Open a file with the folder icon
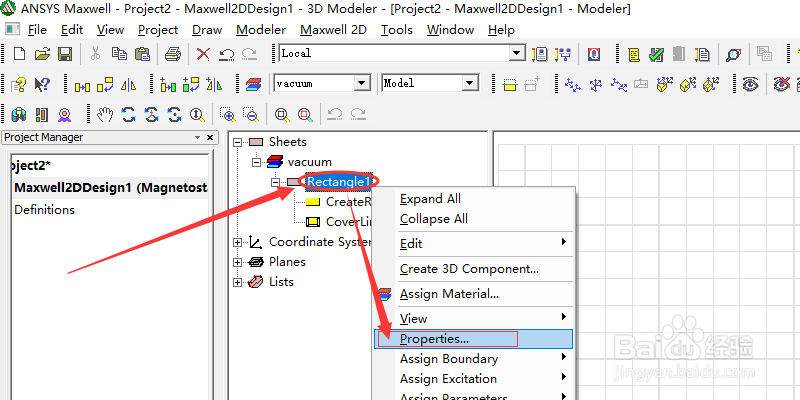800x400 pixels. (x=42, y=54)
